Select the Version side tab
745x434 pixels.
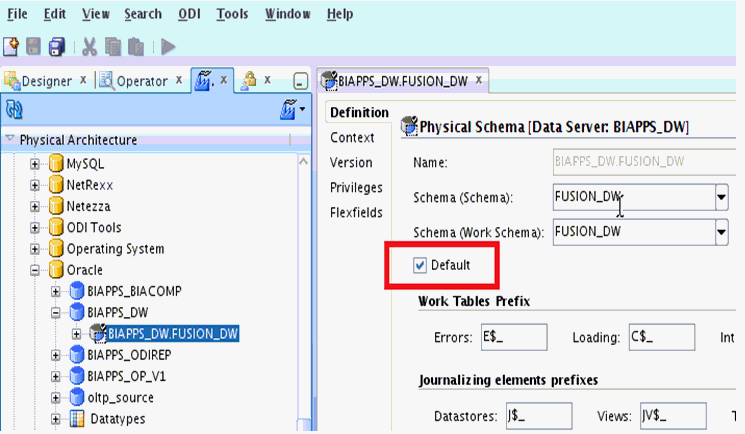click(x=351, y=163)
